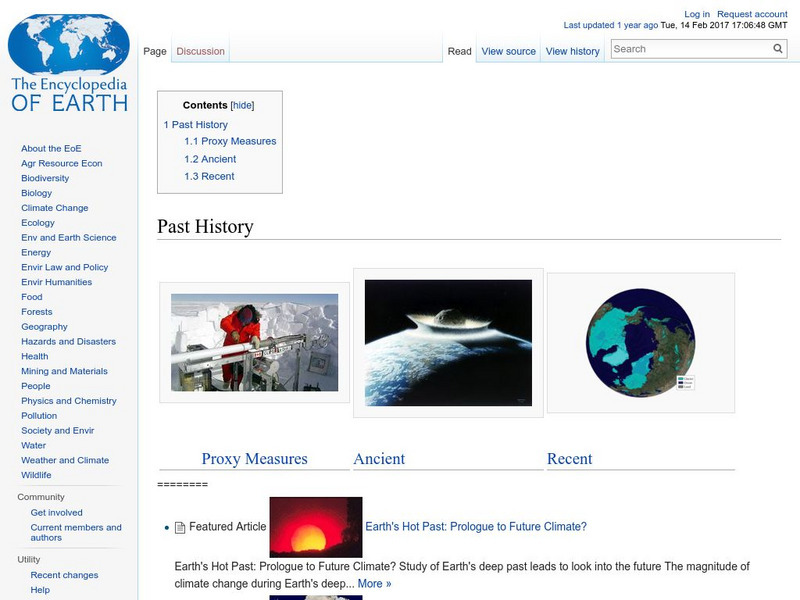The image size is (800, 600).
Task: Open Health topic in sidebar
Action: 35,356
